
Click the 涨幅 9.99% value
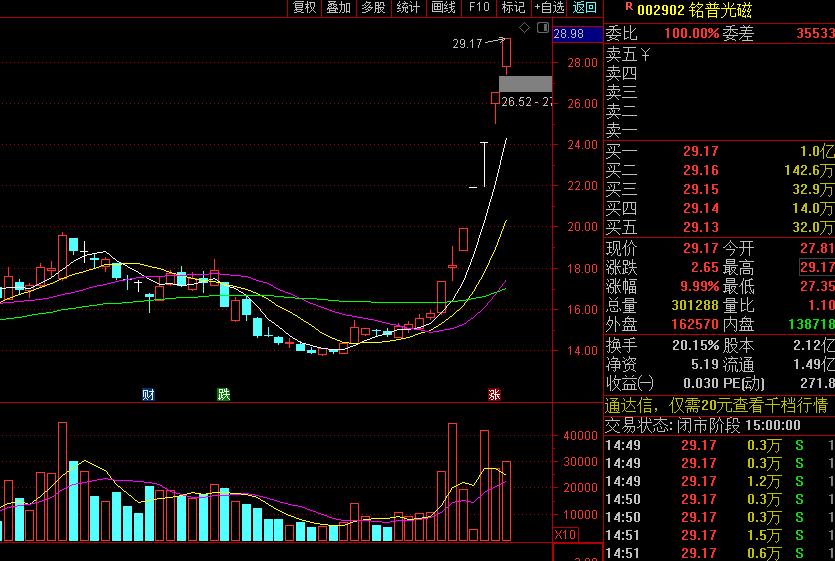pos(699,287)
